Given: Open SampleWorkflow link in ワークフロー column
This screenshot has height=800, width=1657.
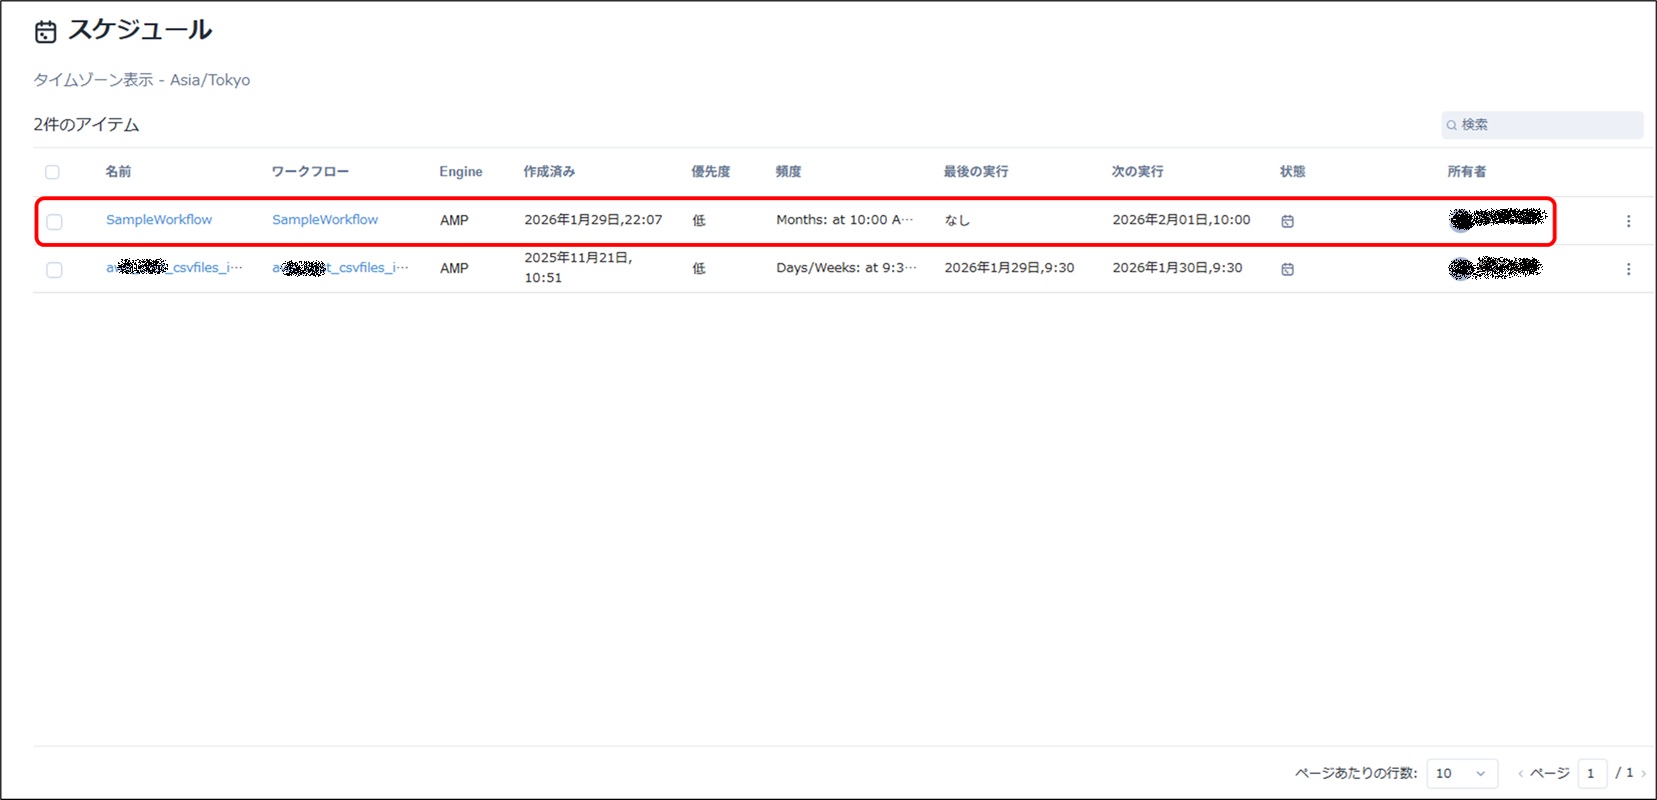Looking at the screenshot, I should click(325, 220).
